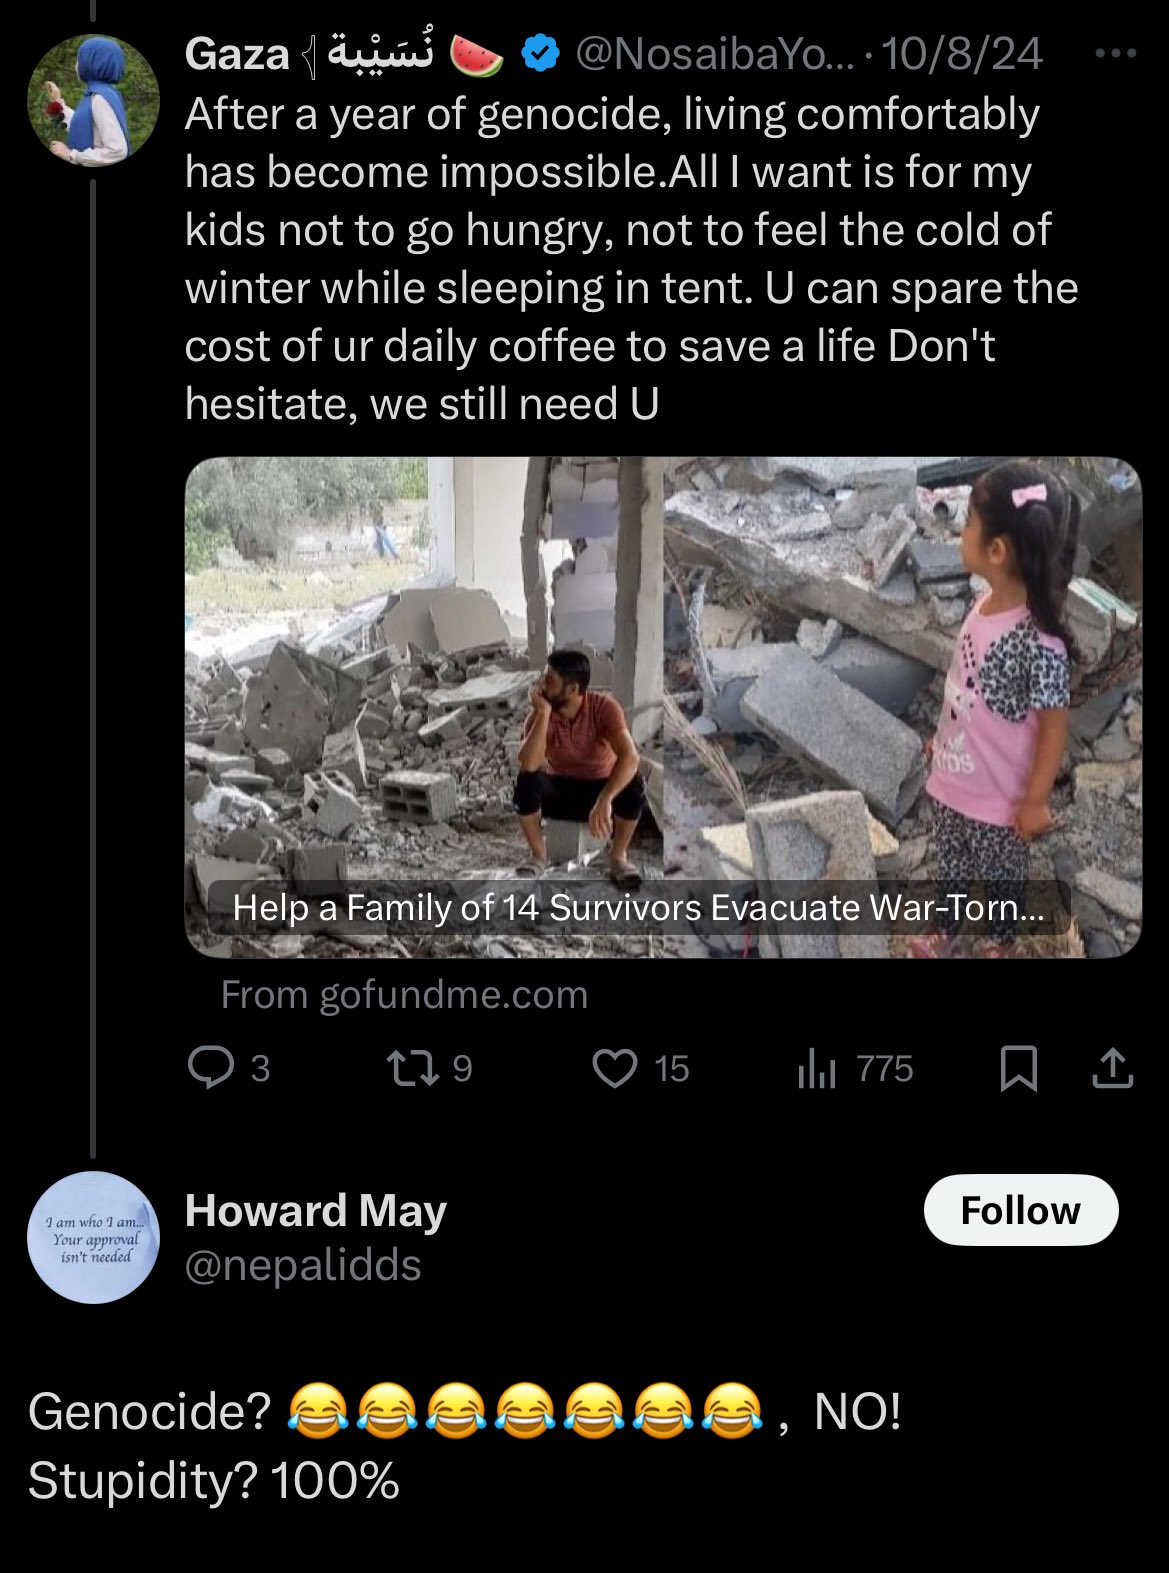
Task: Follow Howard May
Action: click(1020, 1210)
